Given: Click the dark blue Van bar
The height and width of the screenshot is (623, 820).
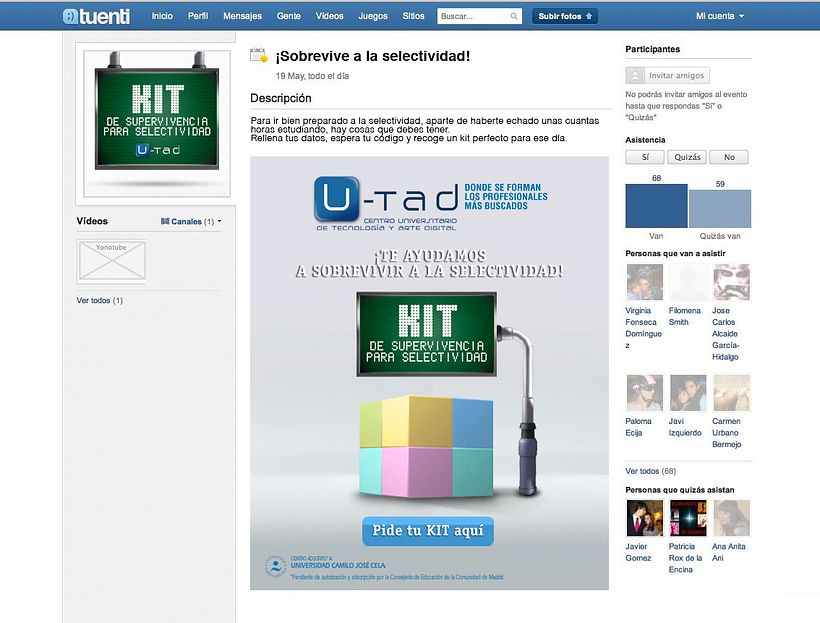Looking at the screenshot, I should point(656,206).
